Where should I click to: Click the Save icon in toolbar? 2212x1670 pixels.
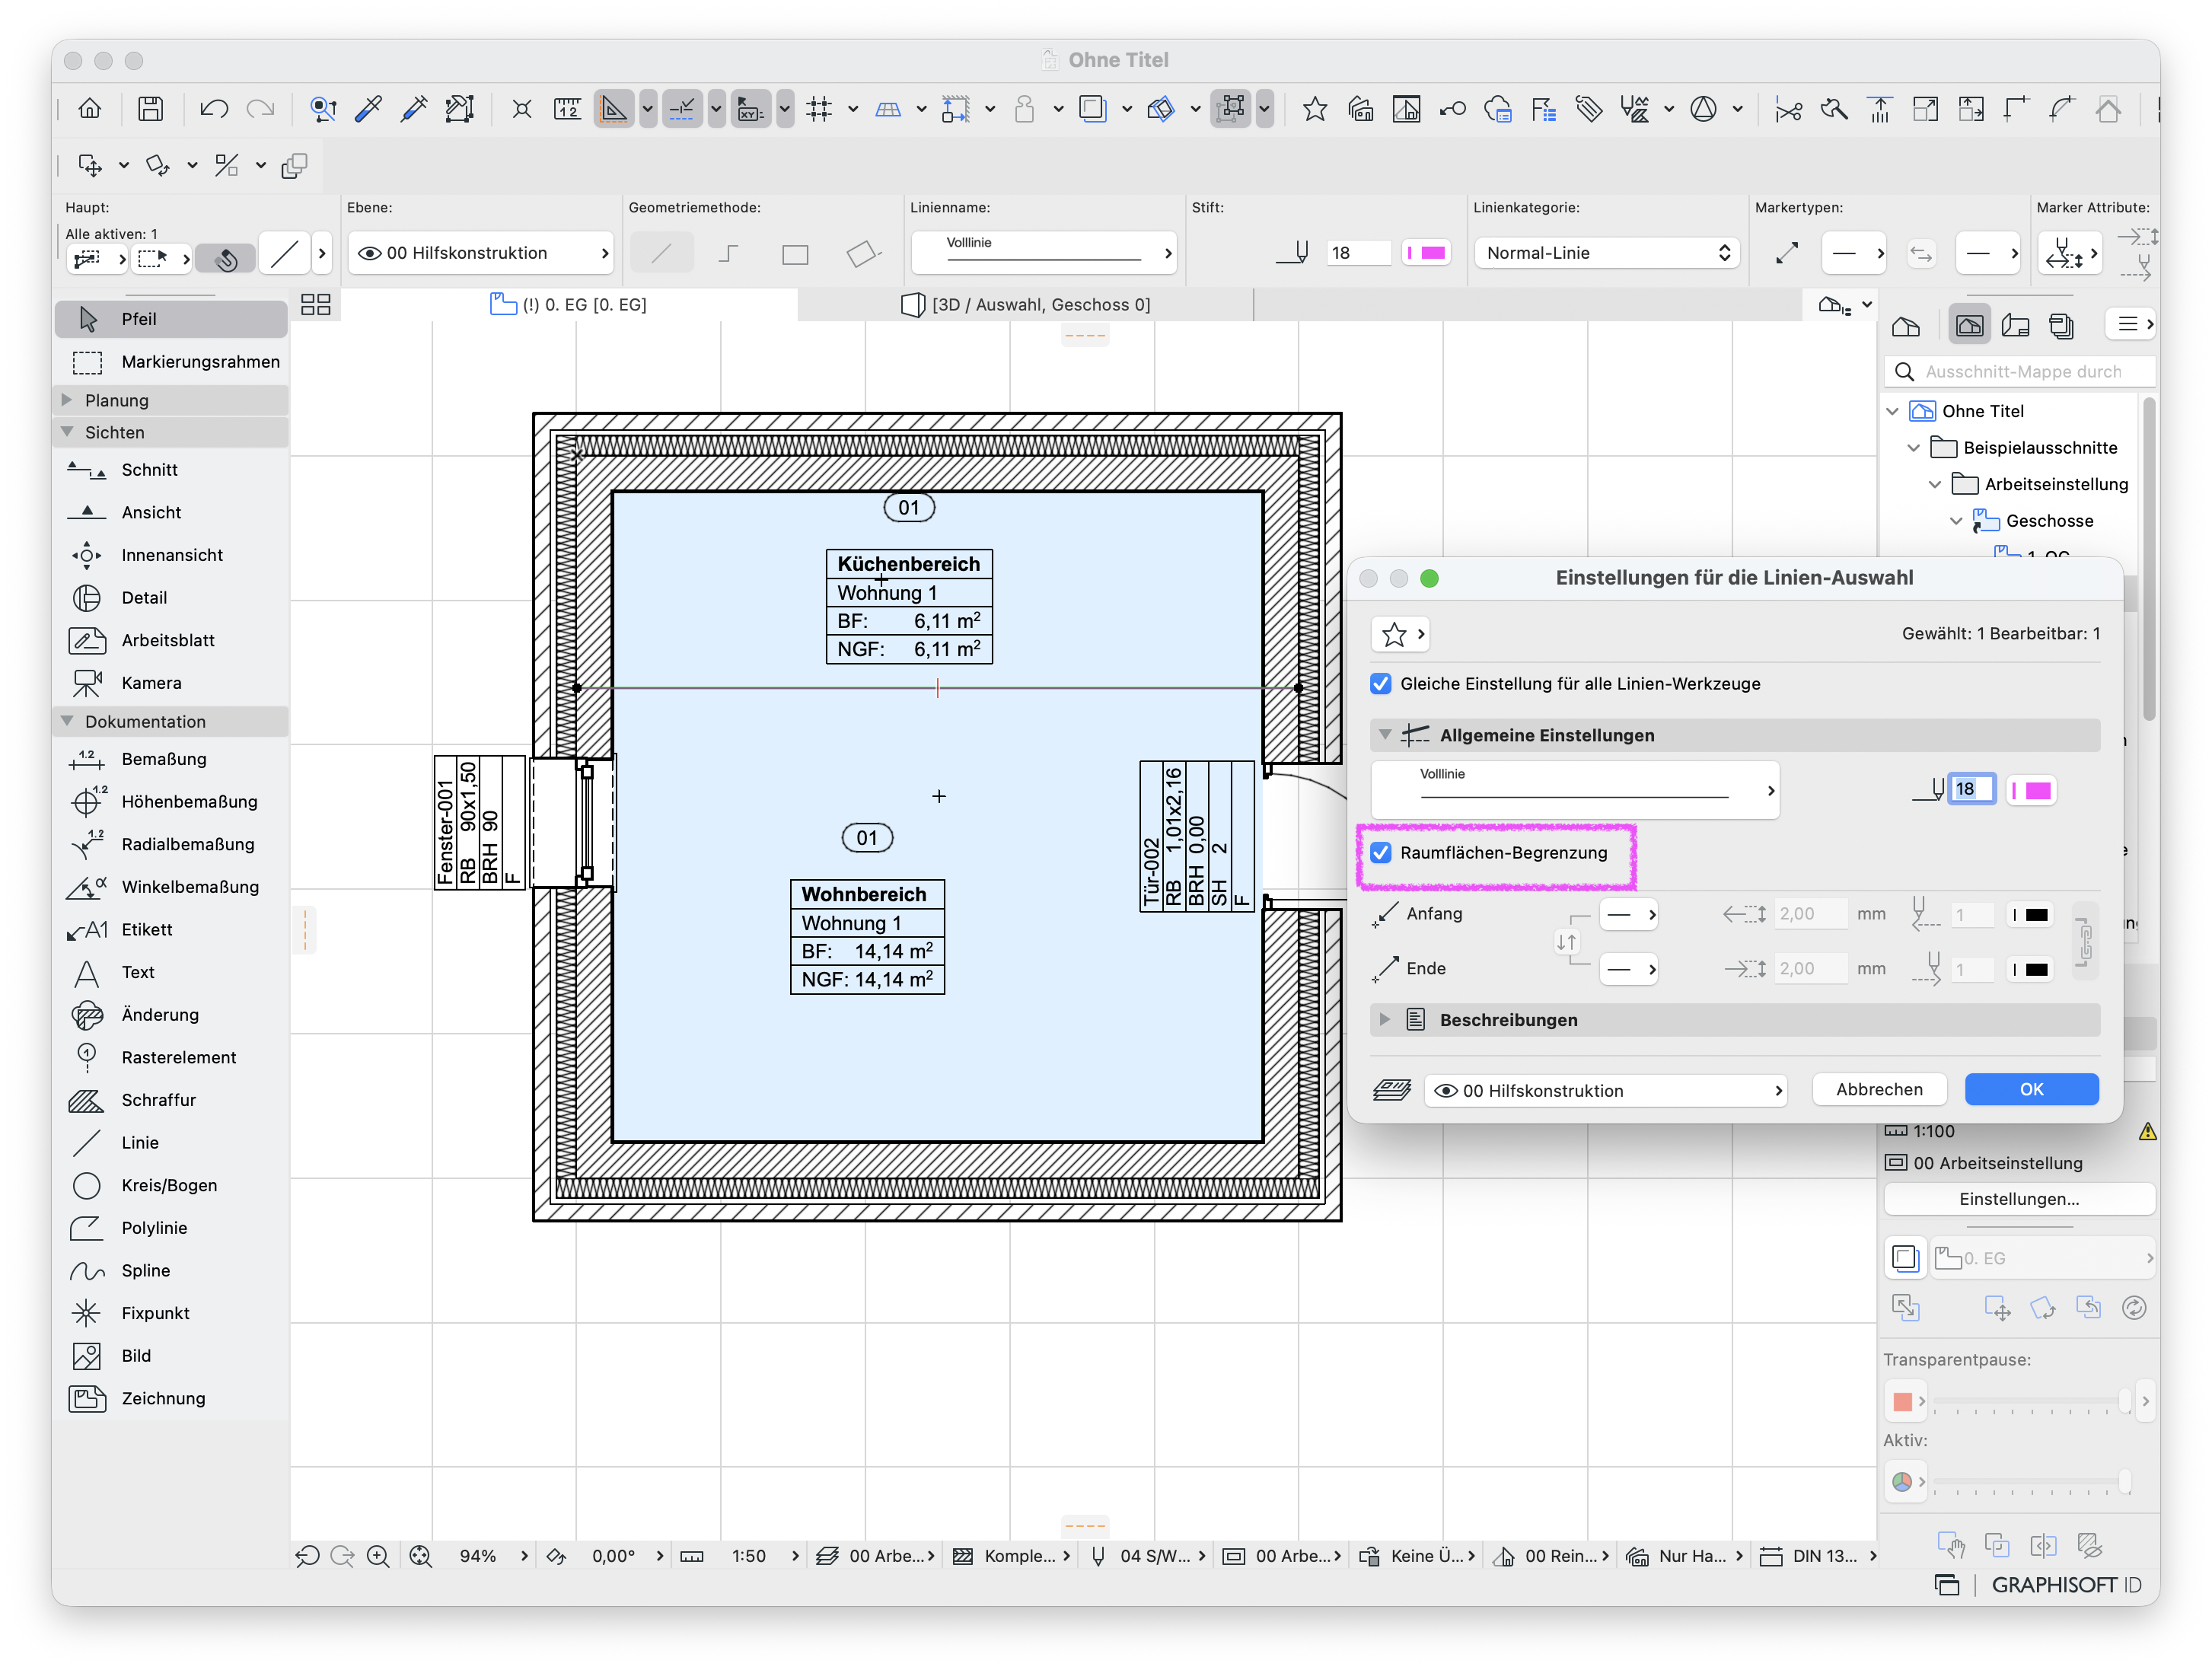tap(151, 108)
